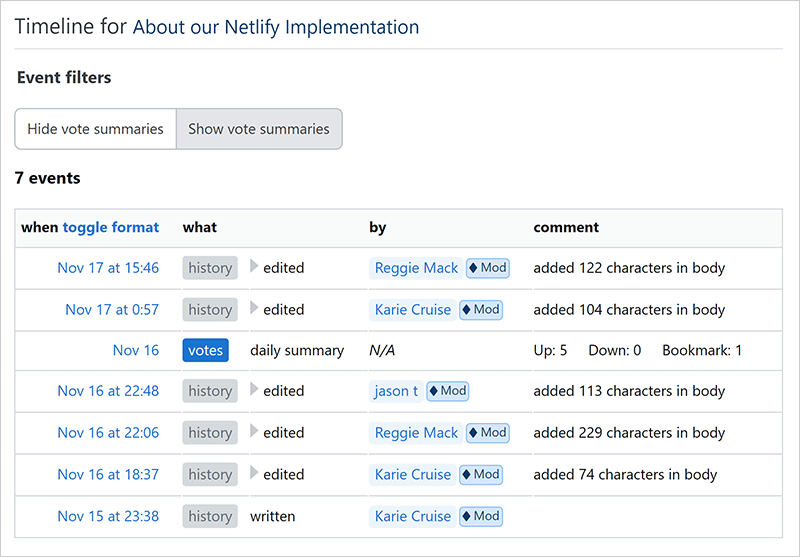Click Mod badge next to Reggie Mack, Nov 17

[x=487, y=268]
